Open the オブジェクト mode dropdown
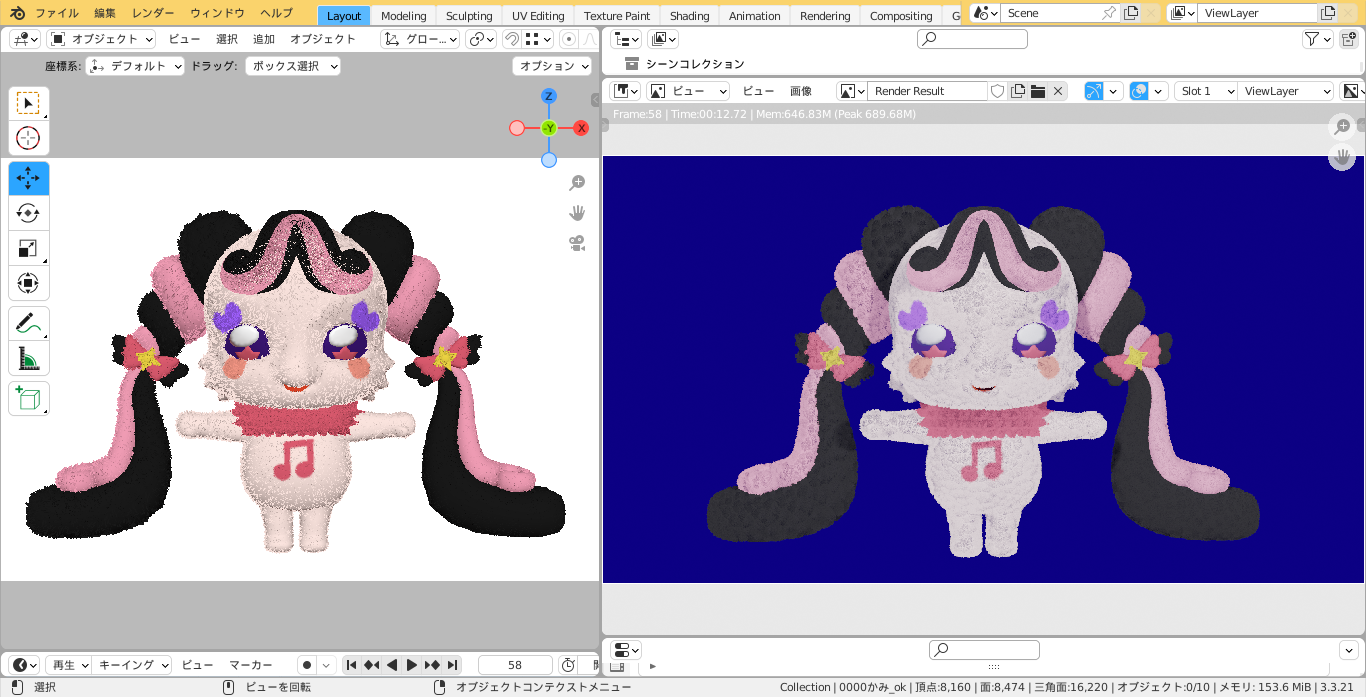Screen dimensions: 1366x697 (101, 39)
